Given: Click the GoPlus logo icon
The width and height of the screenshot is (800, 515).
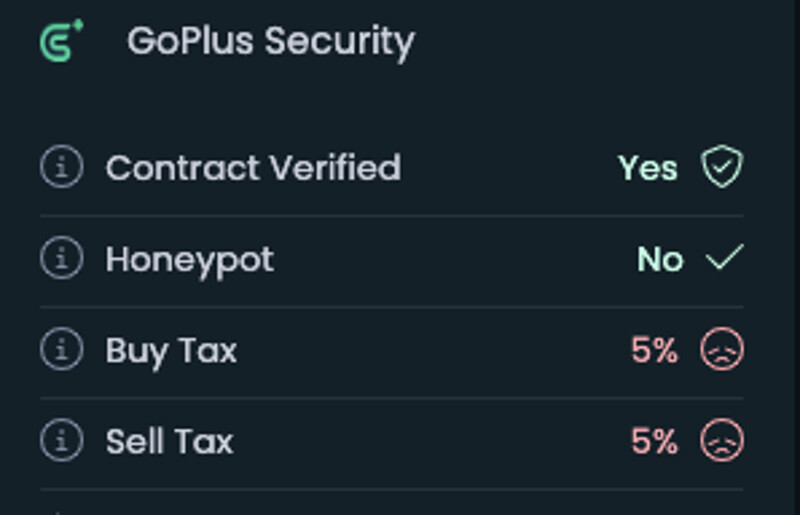Looking at the screenshot, I should pyautogui.click(x=60, y=41).
